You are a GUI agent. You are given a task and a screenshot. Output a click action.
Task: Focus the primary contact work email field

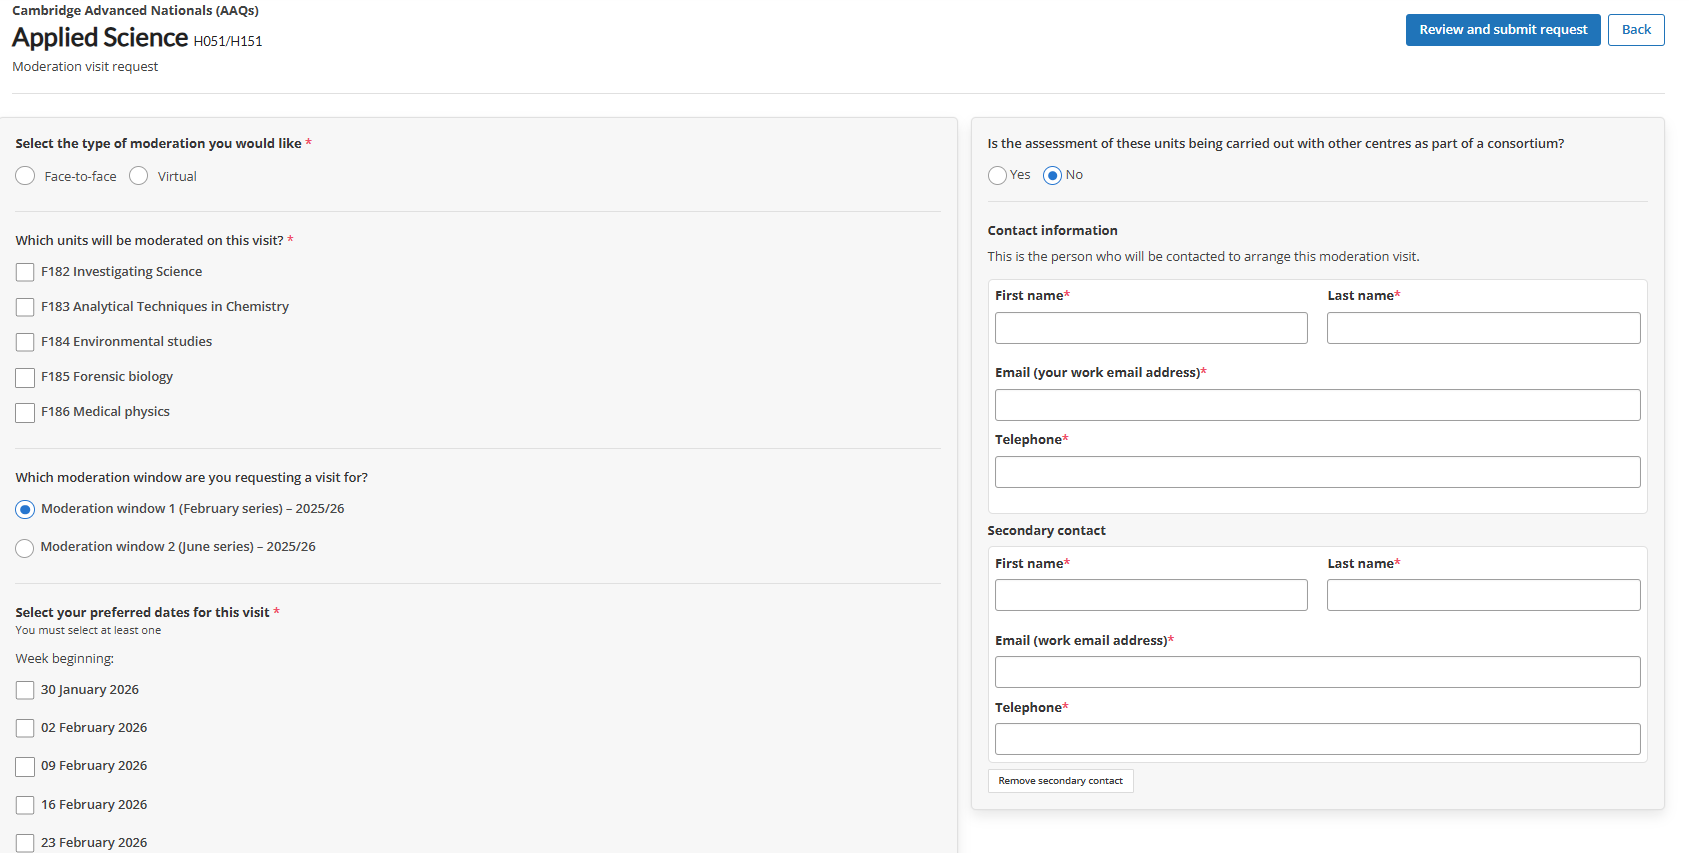coord(1316,405)
